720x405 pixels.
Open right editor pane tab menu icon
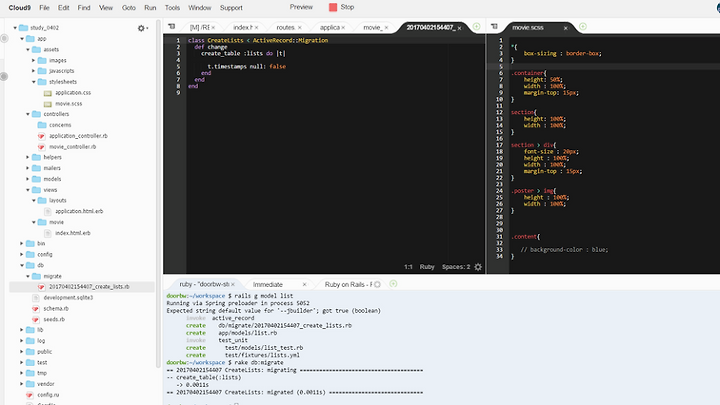494,27
